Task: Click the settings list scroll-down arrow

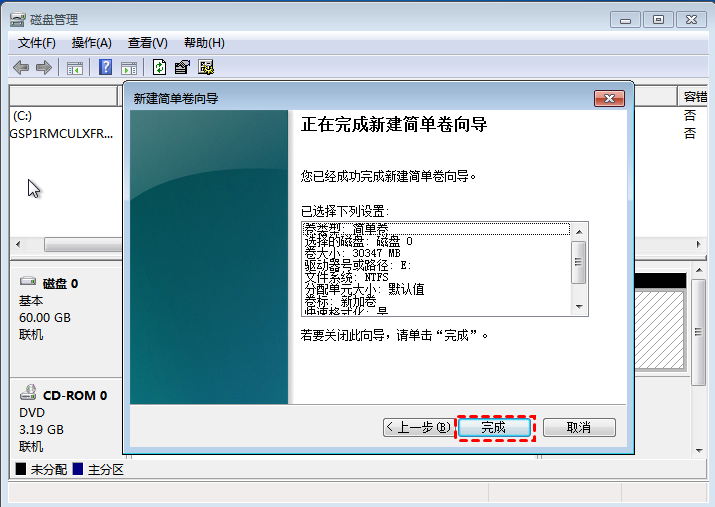Action: tap(579, 307)
